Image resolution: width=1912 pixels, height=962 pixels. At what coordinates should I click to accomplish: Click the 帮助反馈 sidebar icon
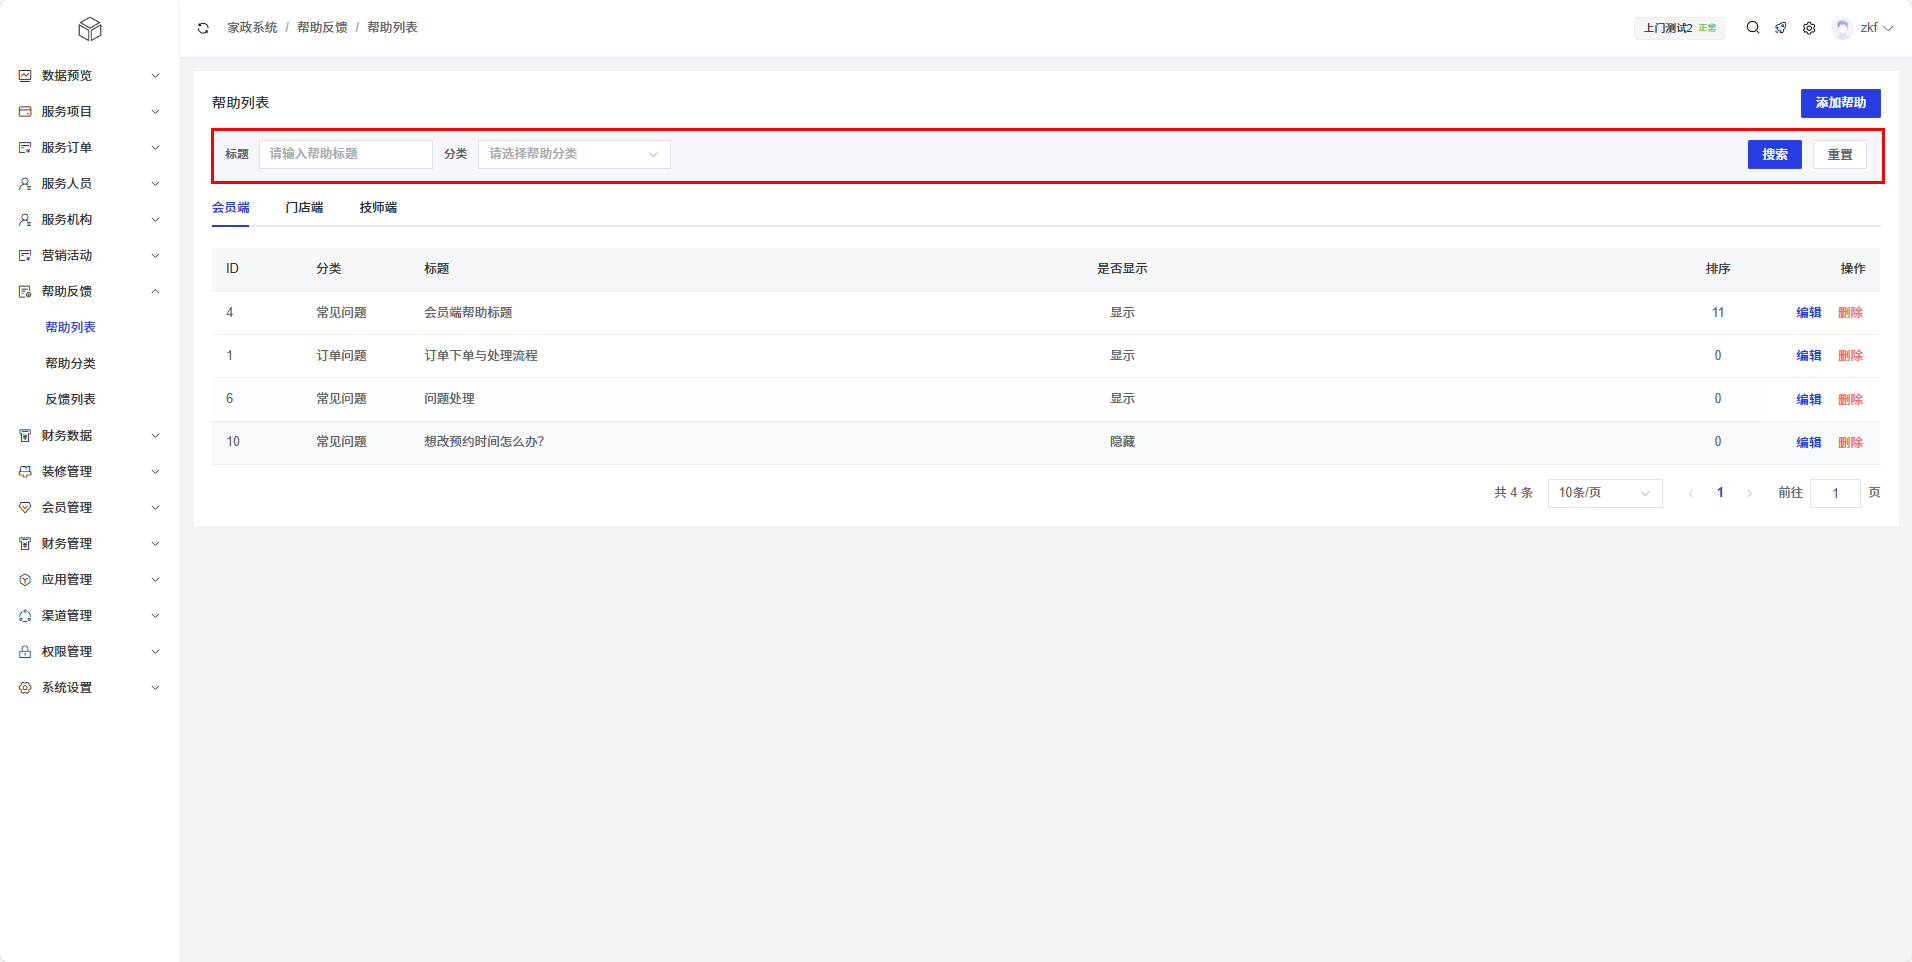(25, 292)
